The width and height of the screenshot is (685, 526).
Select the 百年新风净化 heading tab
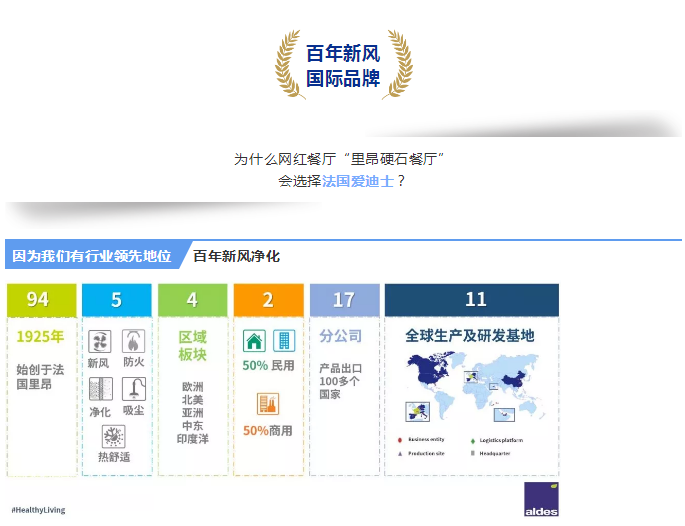tap(236, 256)
